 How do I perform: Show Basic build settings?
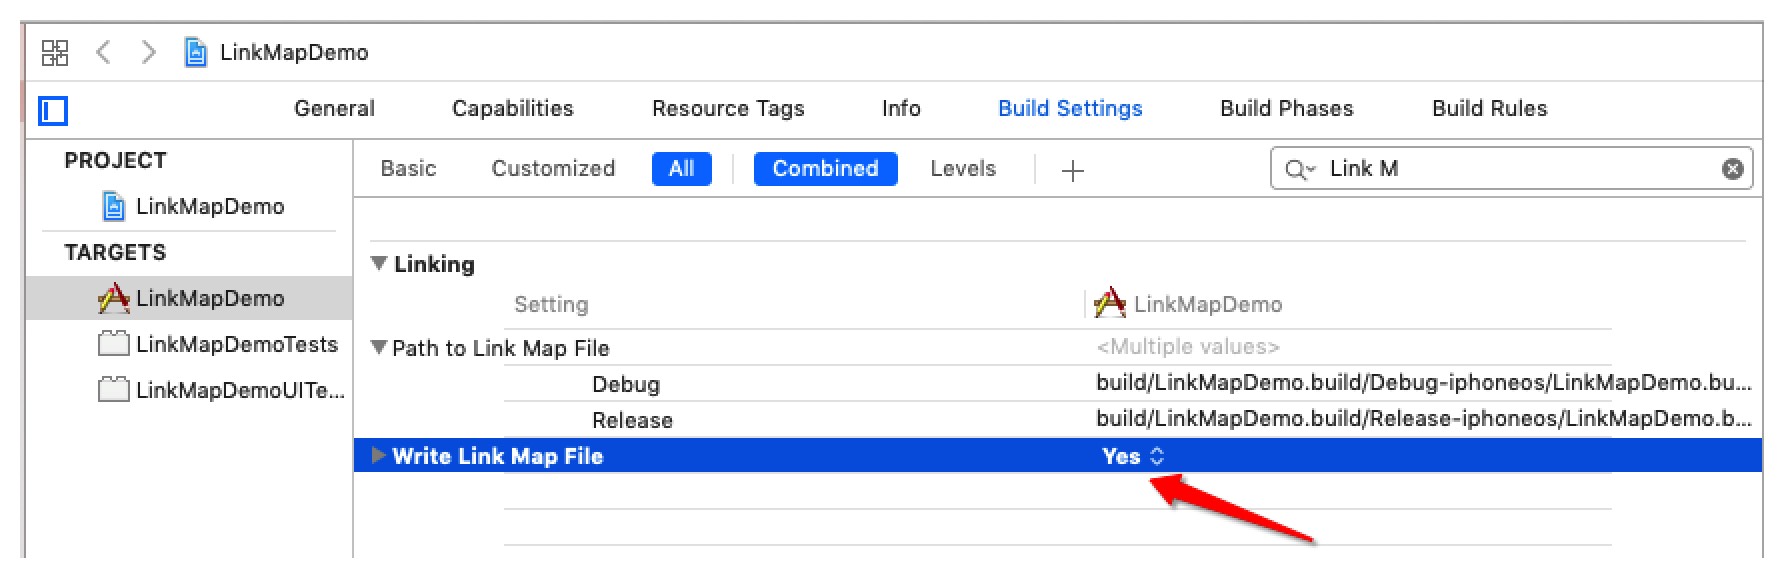point(408,169)
